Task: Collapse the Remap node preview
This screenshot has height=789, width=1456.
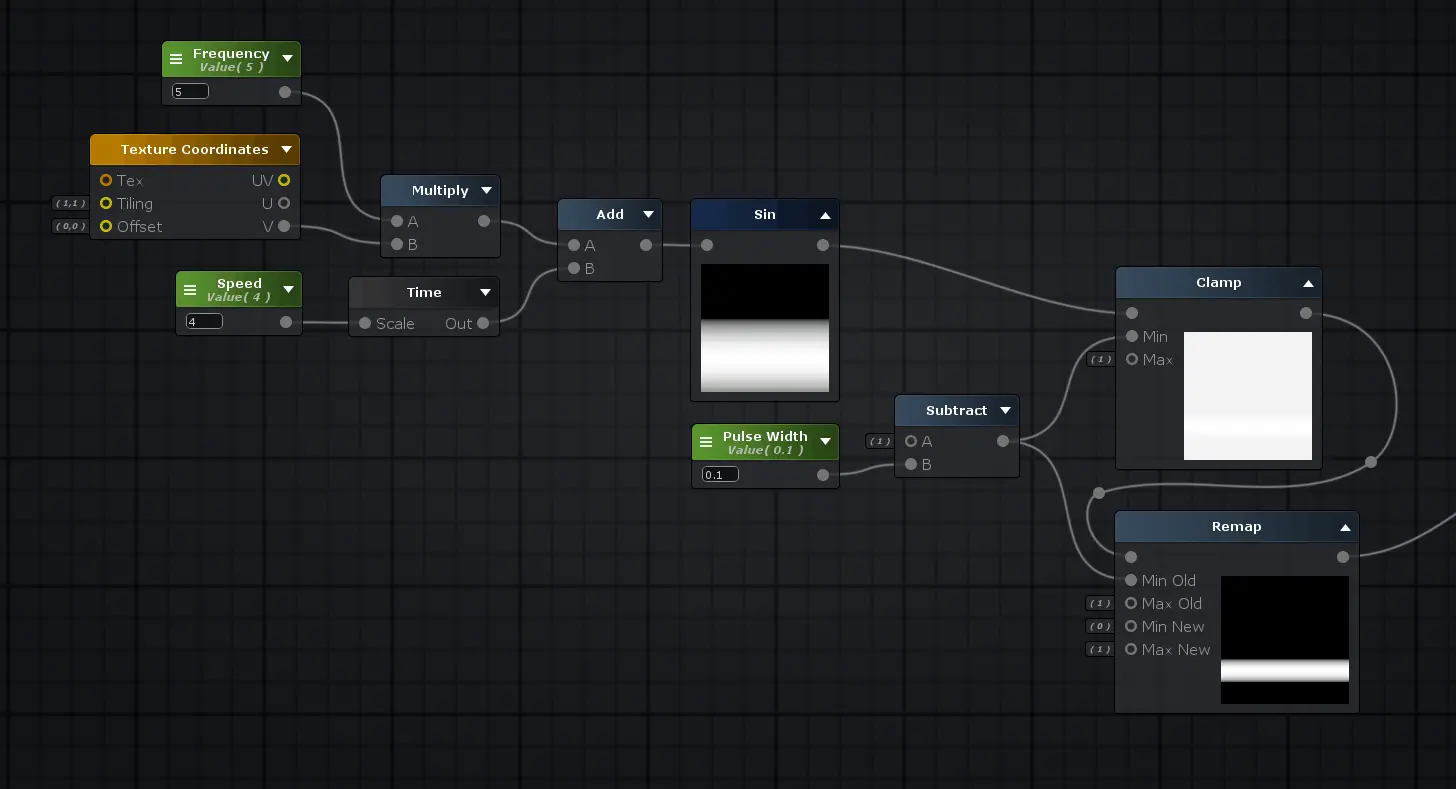Action: point(1345,528)
